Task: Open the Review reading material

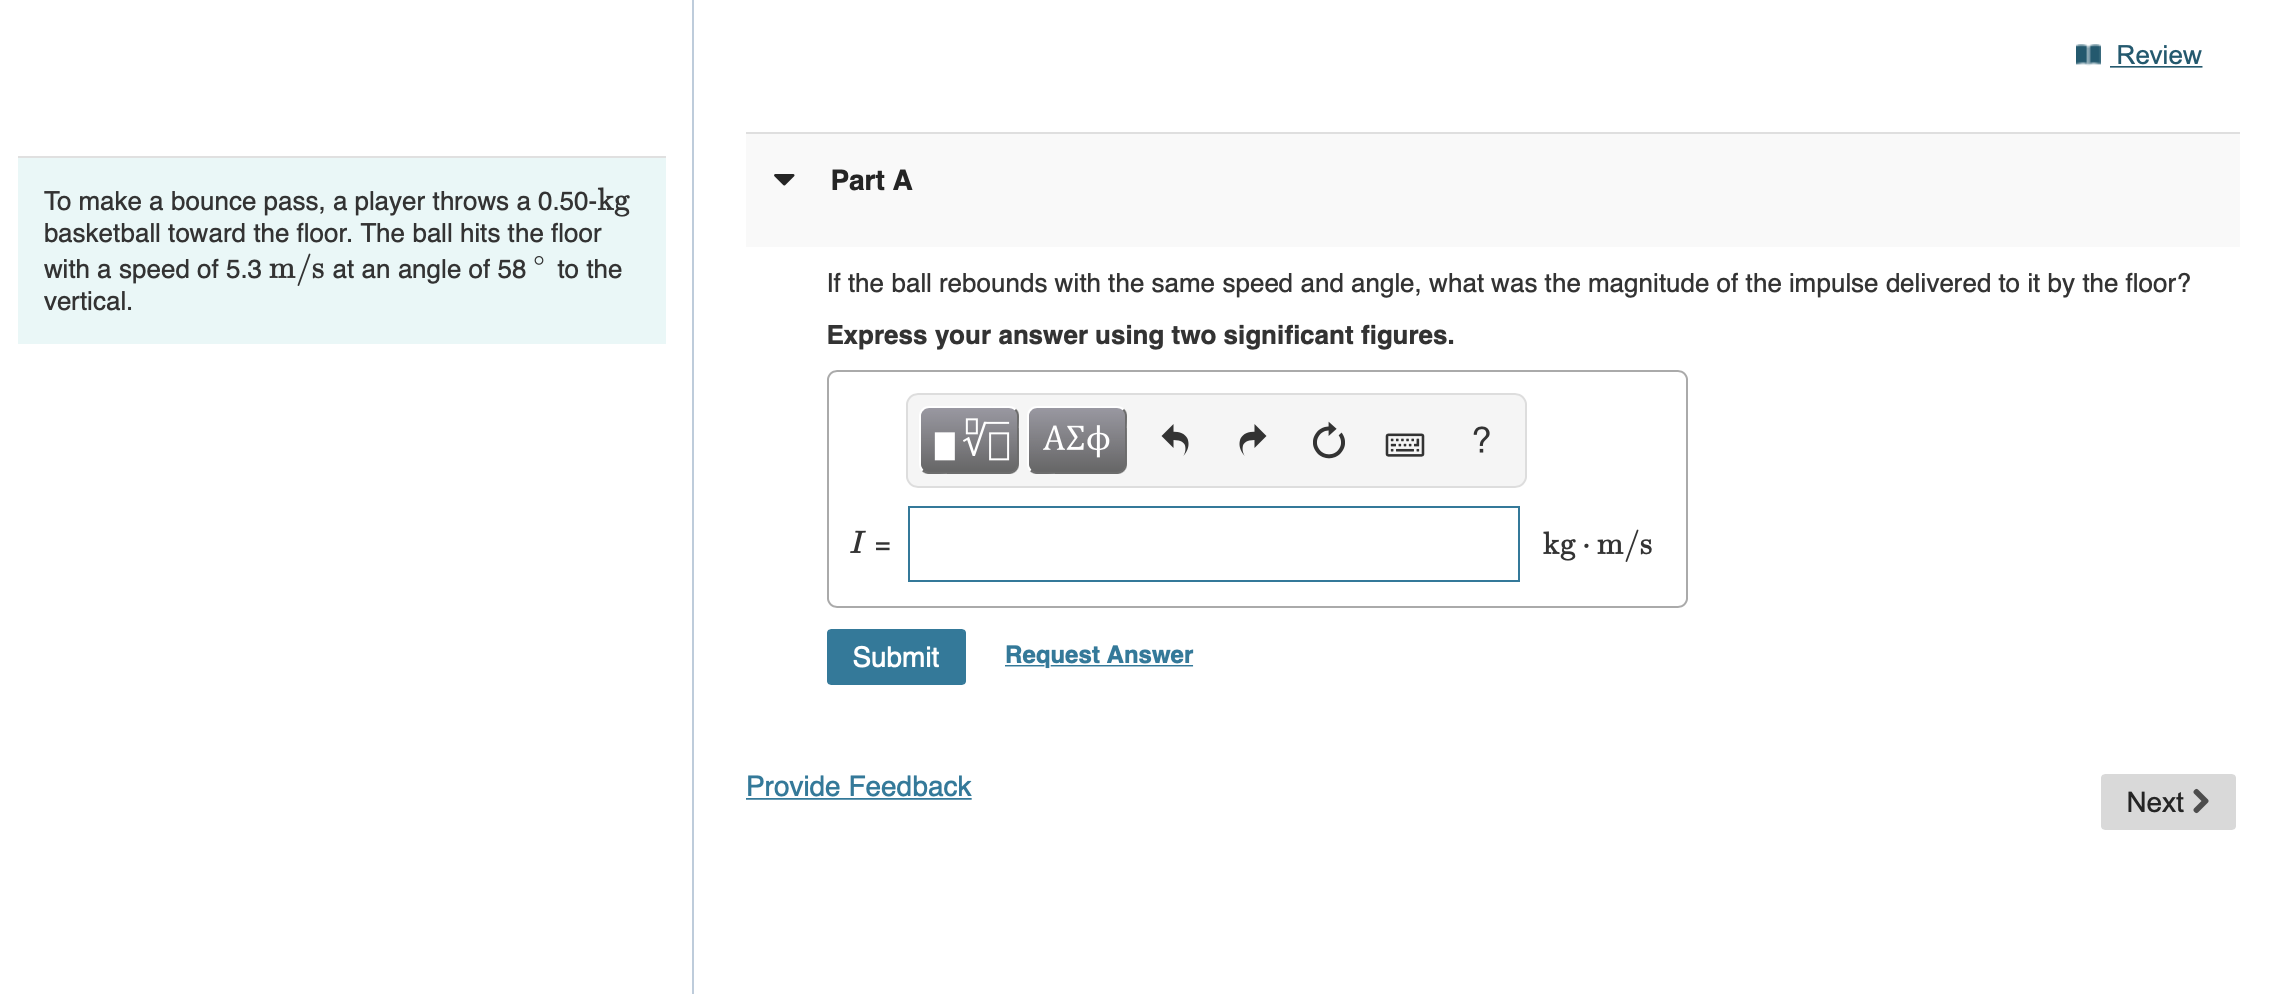Action: (2155, 55)
